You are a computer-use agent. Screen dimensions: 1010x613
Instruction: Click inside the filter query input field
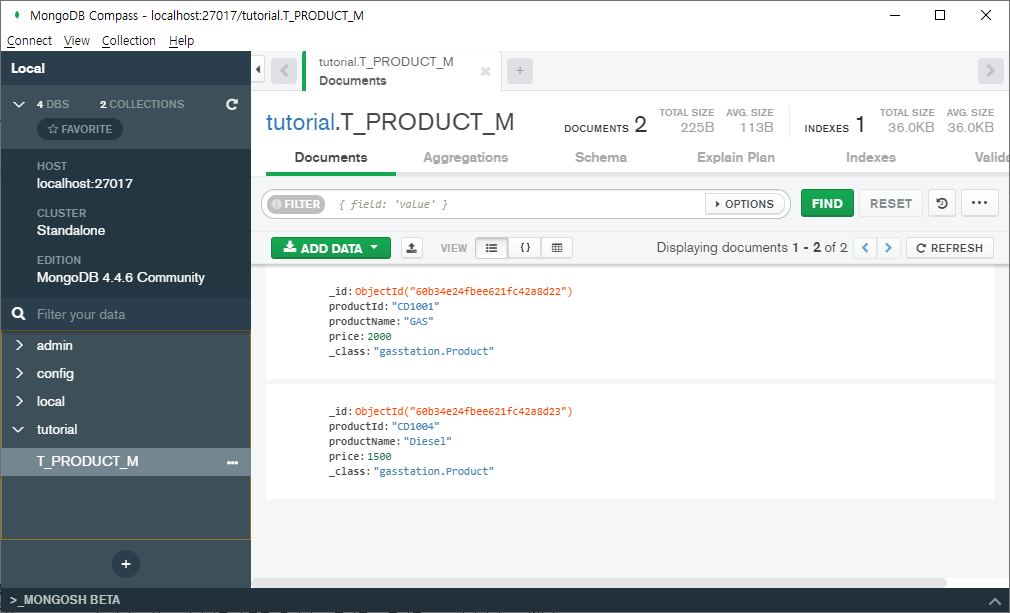click(500, 203)
